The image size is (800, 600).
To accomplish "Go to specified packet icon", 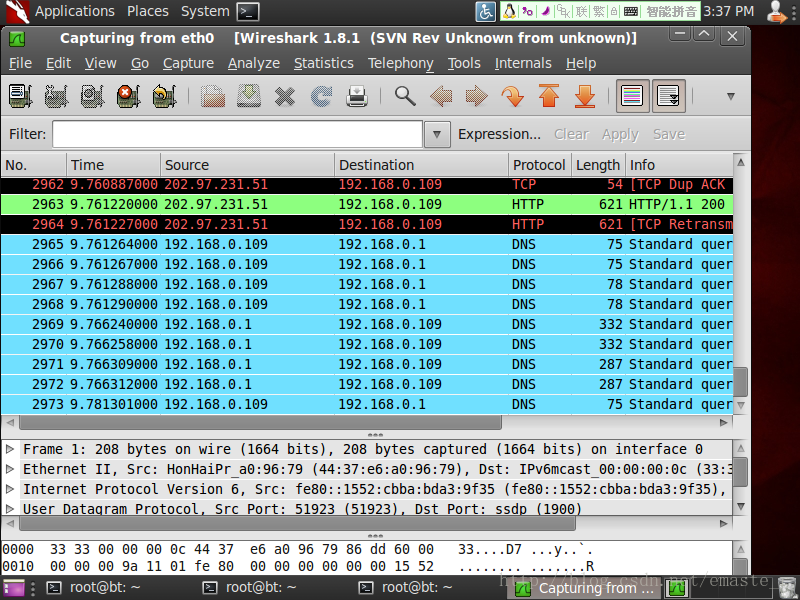I will 512,96.
